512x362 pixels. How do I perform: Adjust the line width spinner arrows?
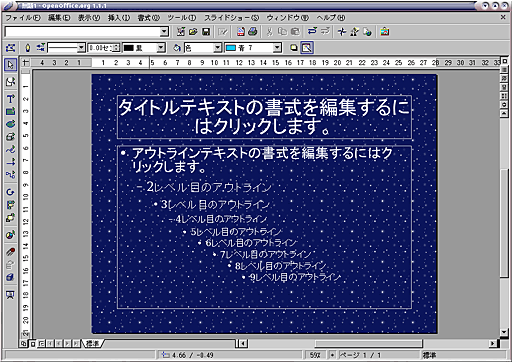[116, 48]
